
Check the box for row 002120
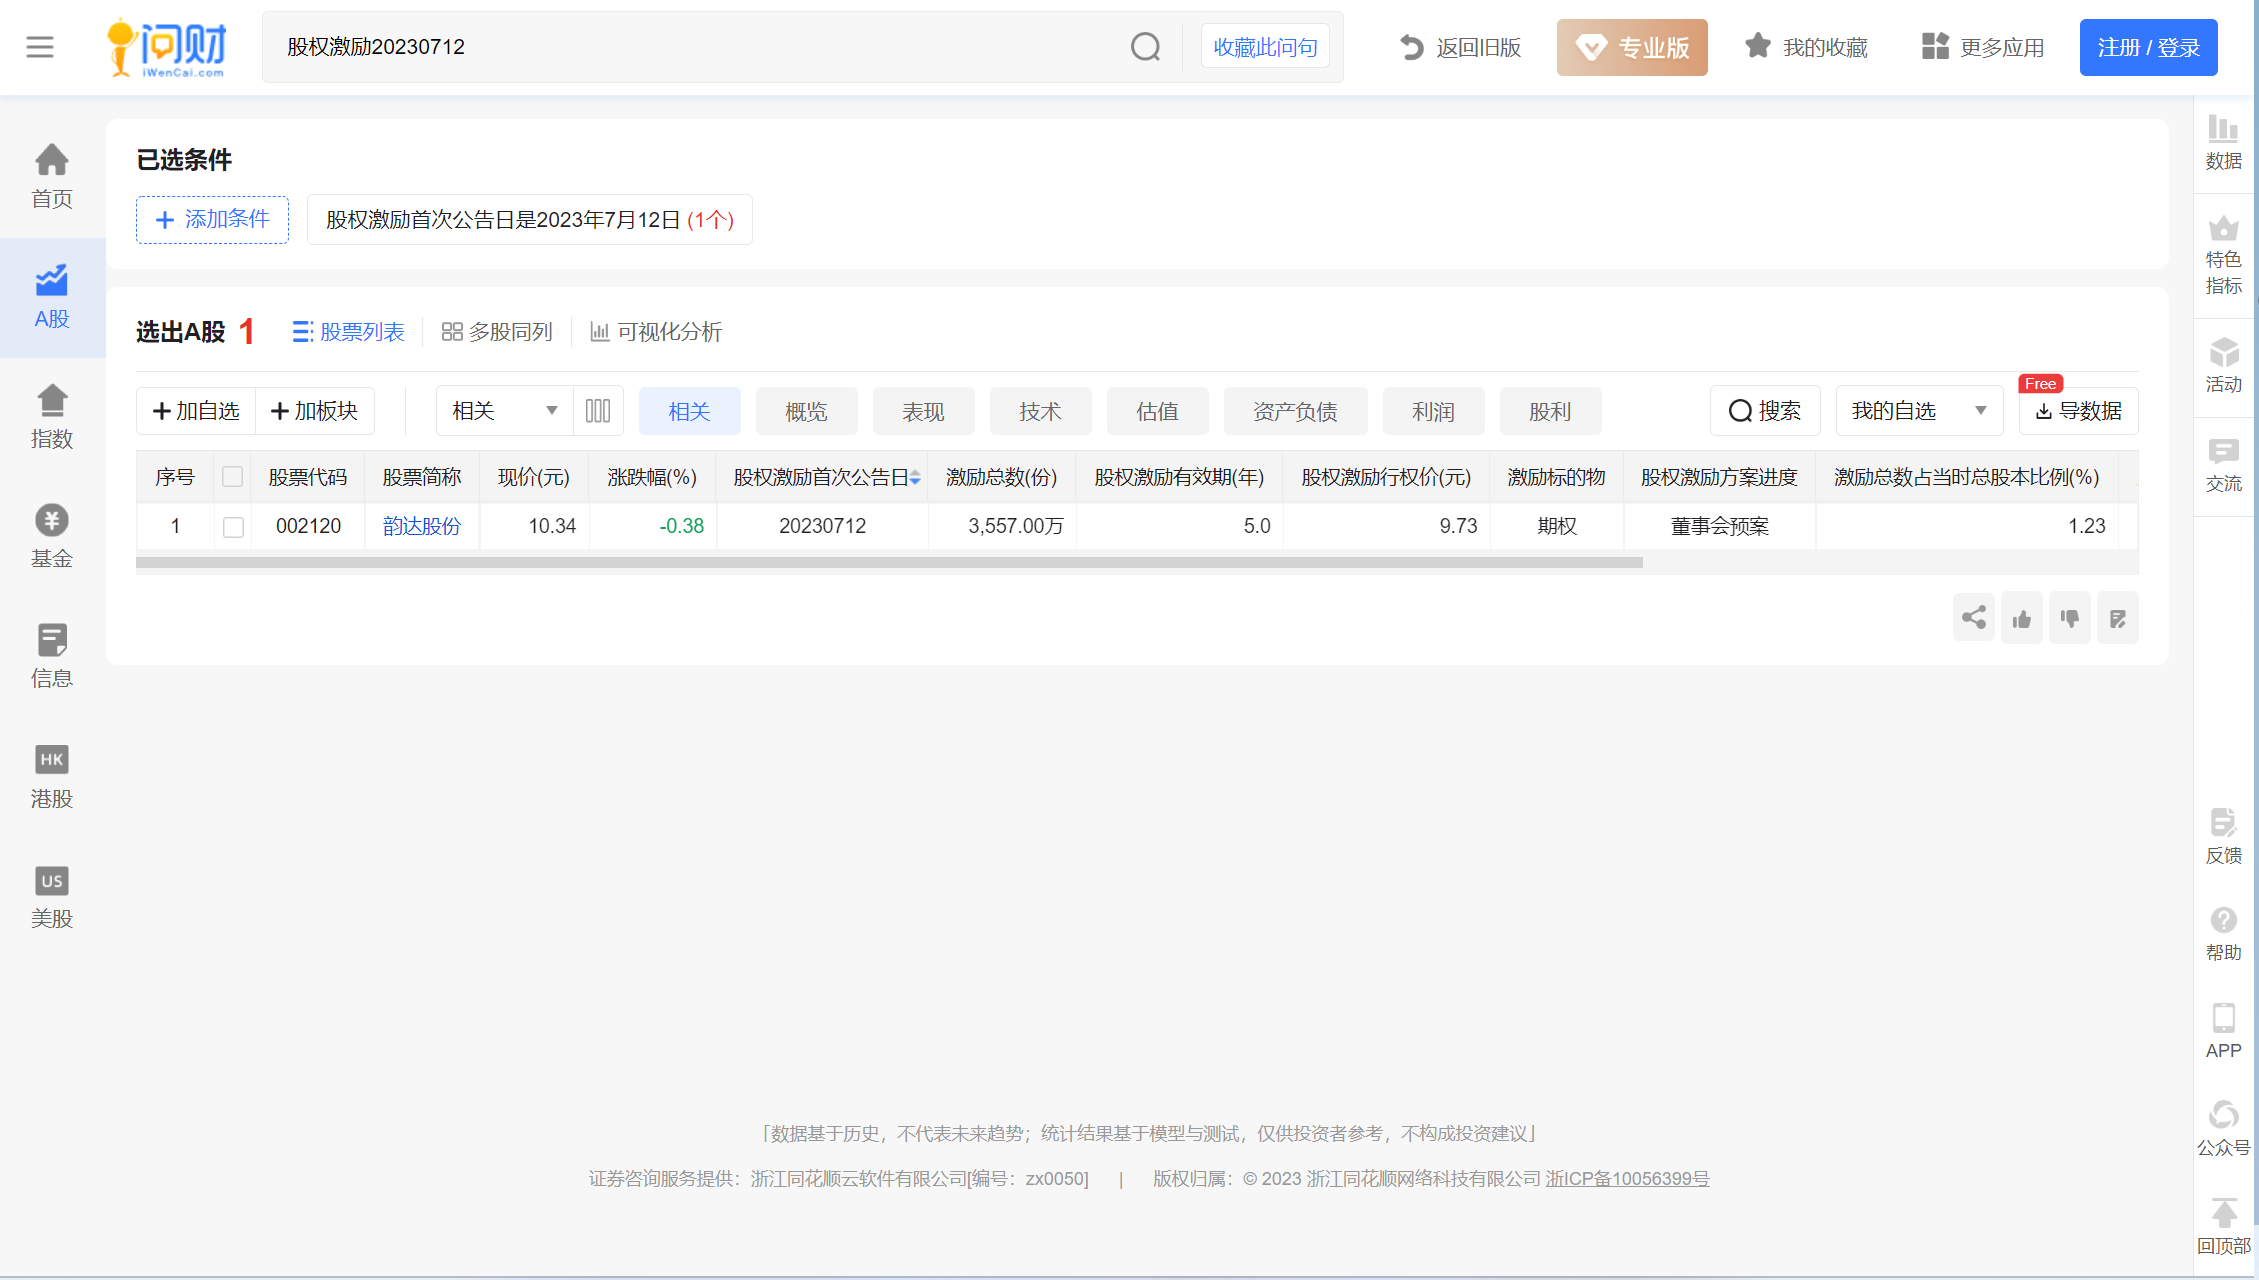(233, 527)
